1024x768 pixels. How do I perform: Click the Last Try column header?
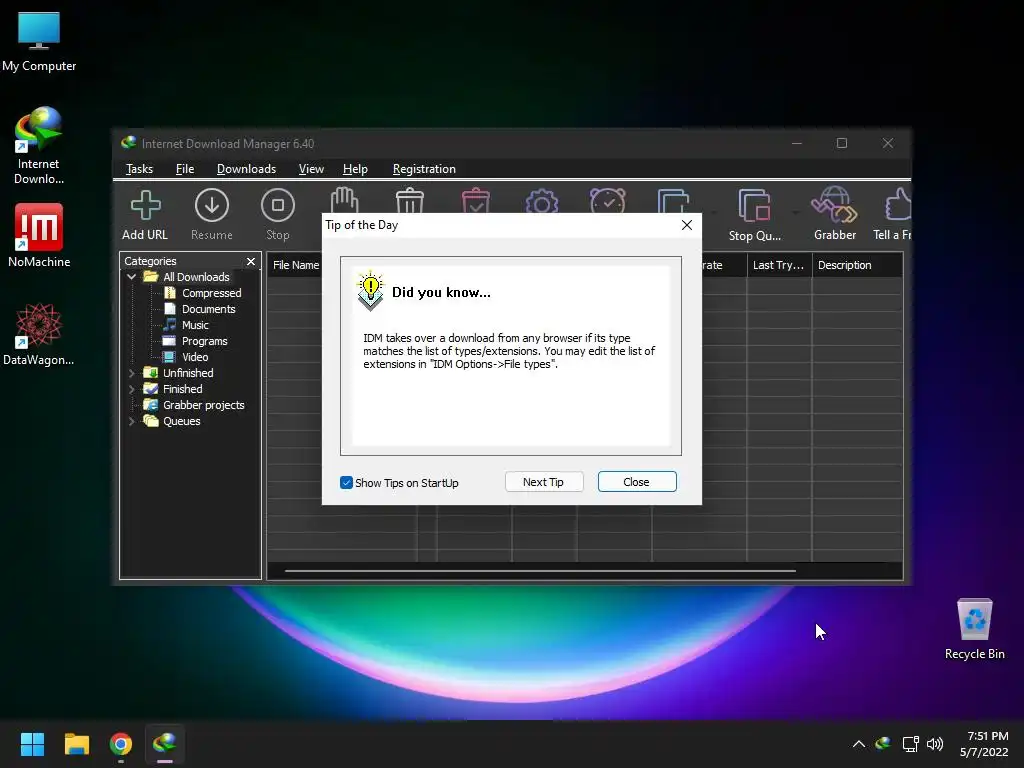click(779, 265)
